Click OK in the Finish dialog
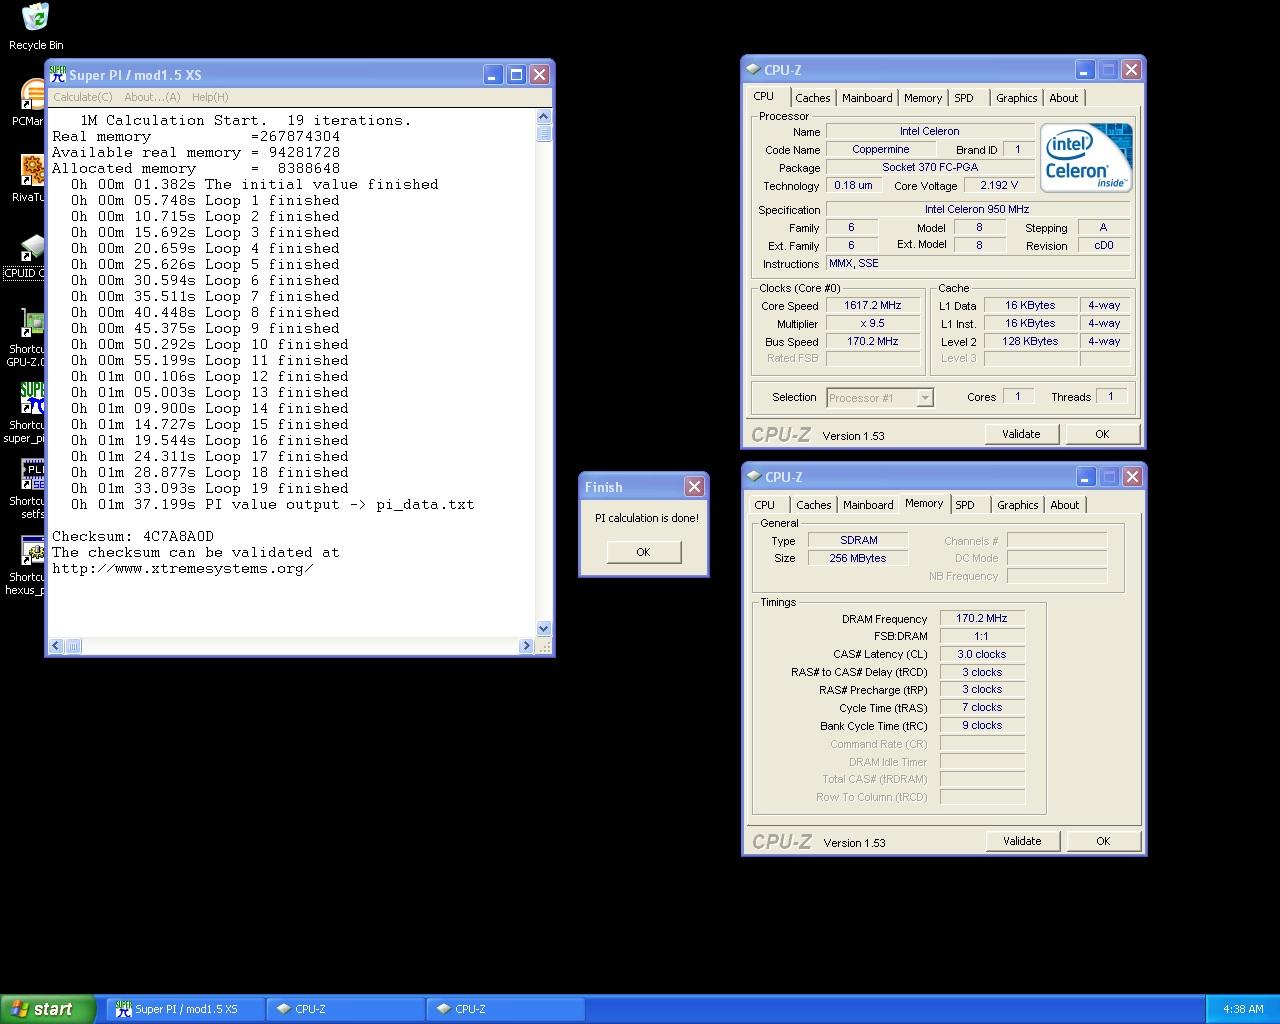1280x1024 pixels. tap(643, 552)
